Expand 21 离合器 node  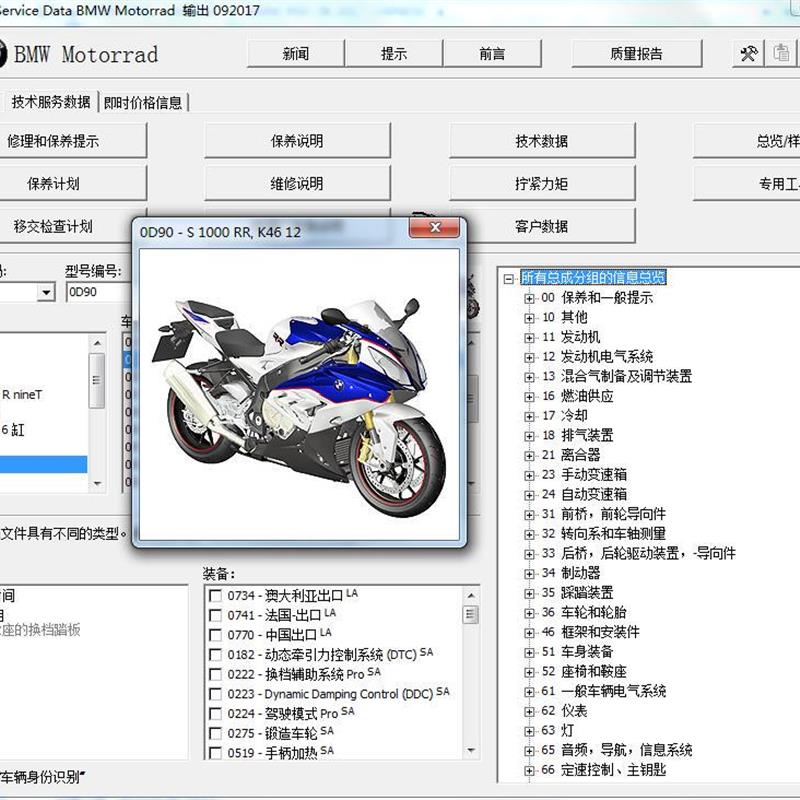(x=529, y=456)
